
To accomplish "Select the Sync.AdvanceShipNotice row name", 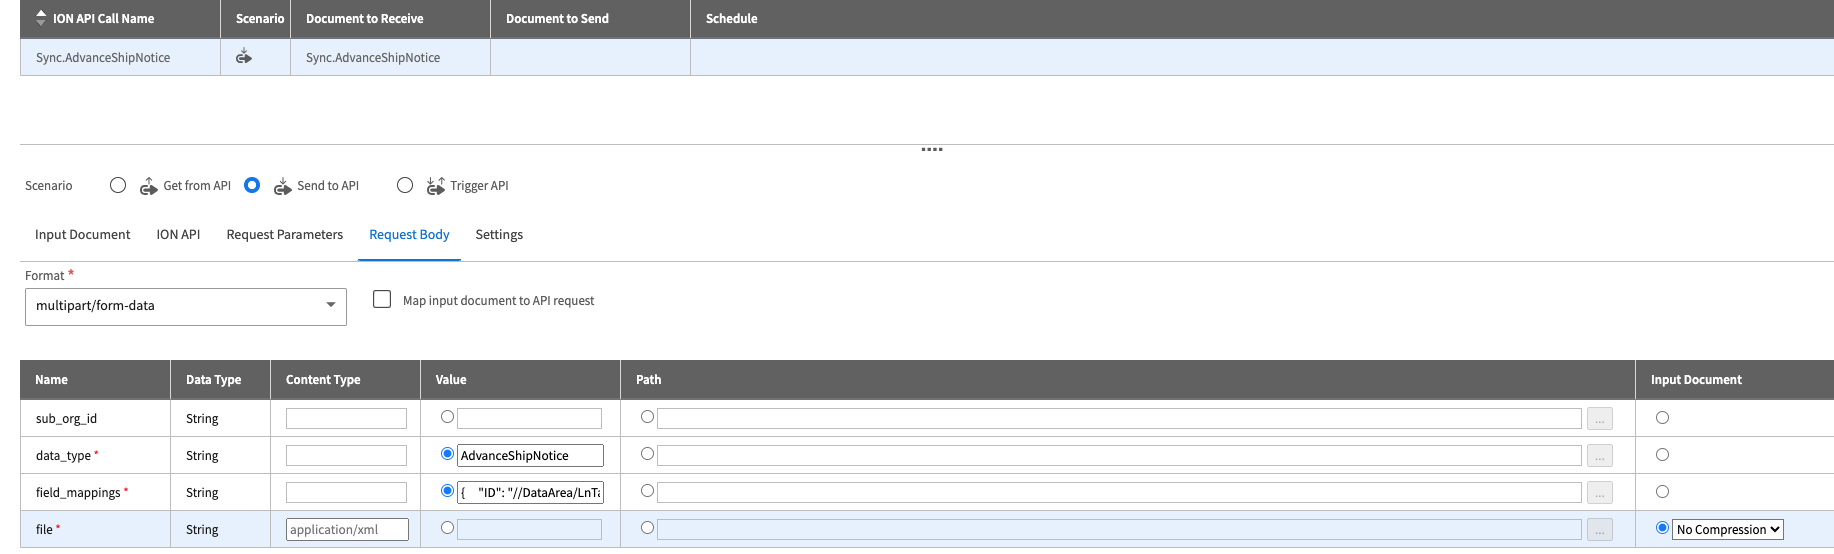I will coord(103,58).
